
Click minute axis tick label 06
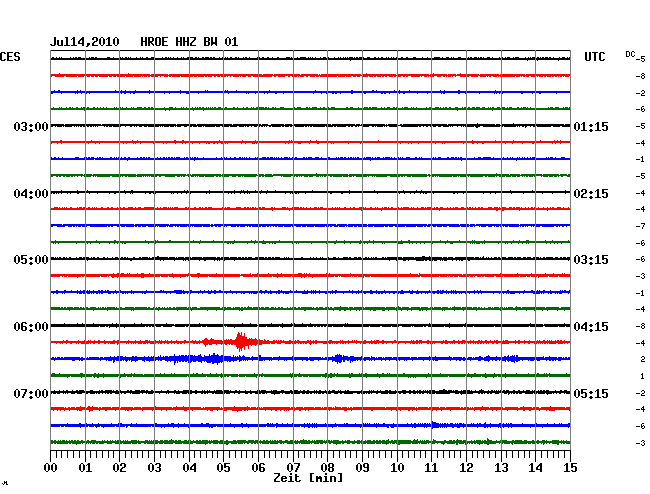point(258,468)
